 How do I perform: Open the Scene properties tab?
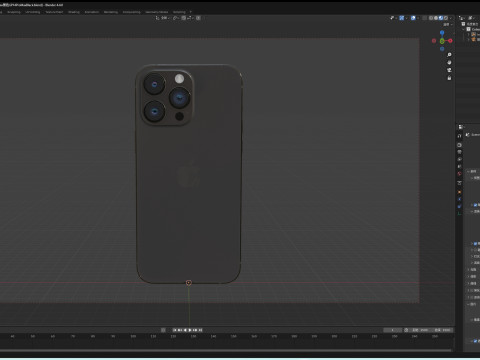459,166
